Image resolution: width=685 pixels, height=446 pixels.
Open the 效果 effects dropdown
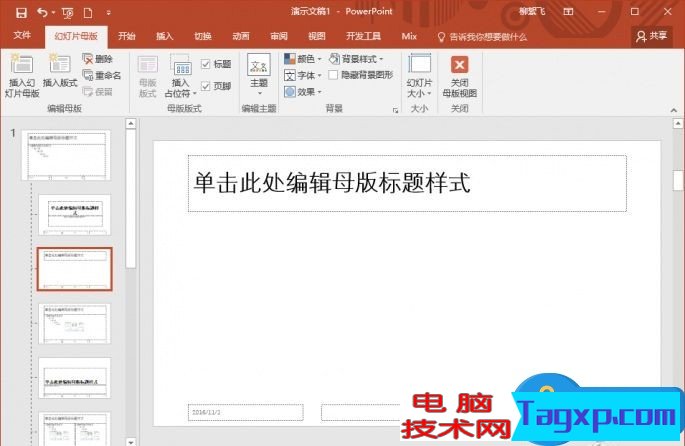pyautogui.click(x=303, y=92)
